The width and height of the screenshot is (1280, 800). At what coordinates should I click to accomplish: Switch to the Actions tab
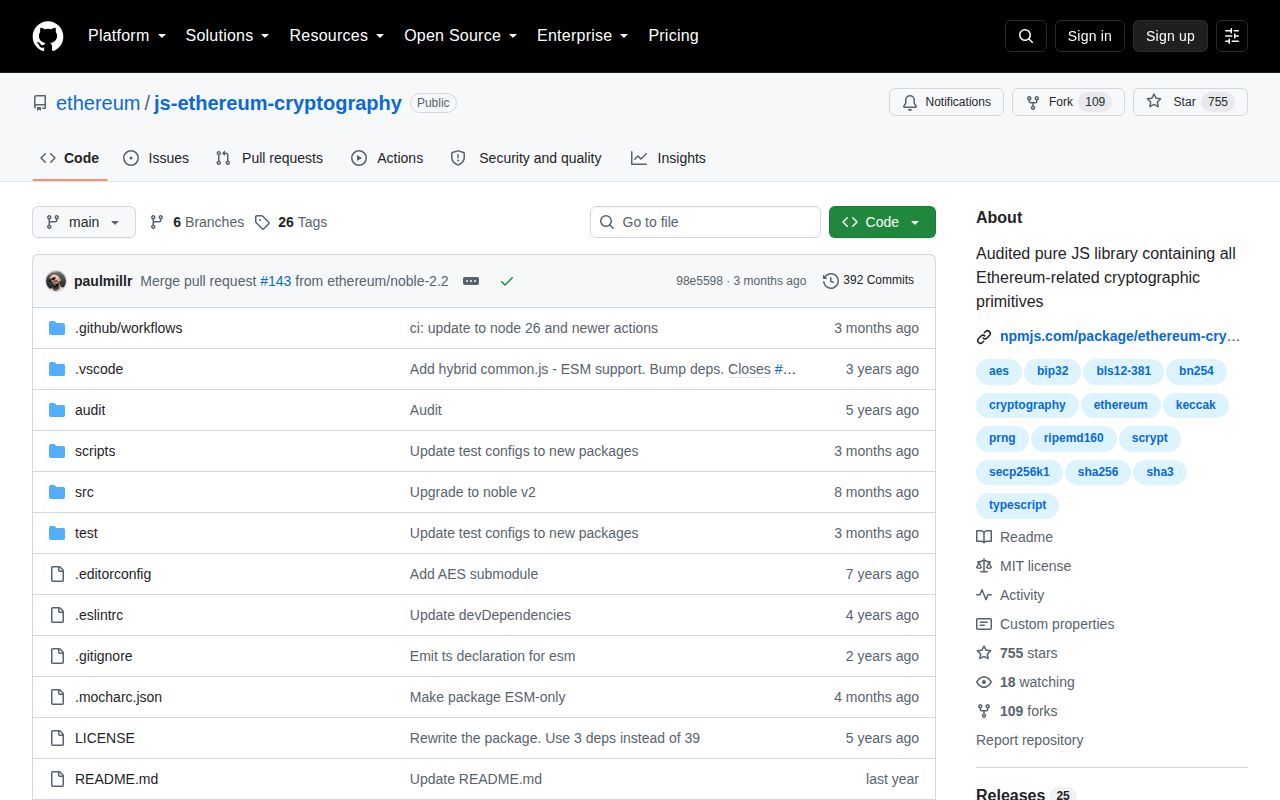(x=387, y=158)
